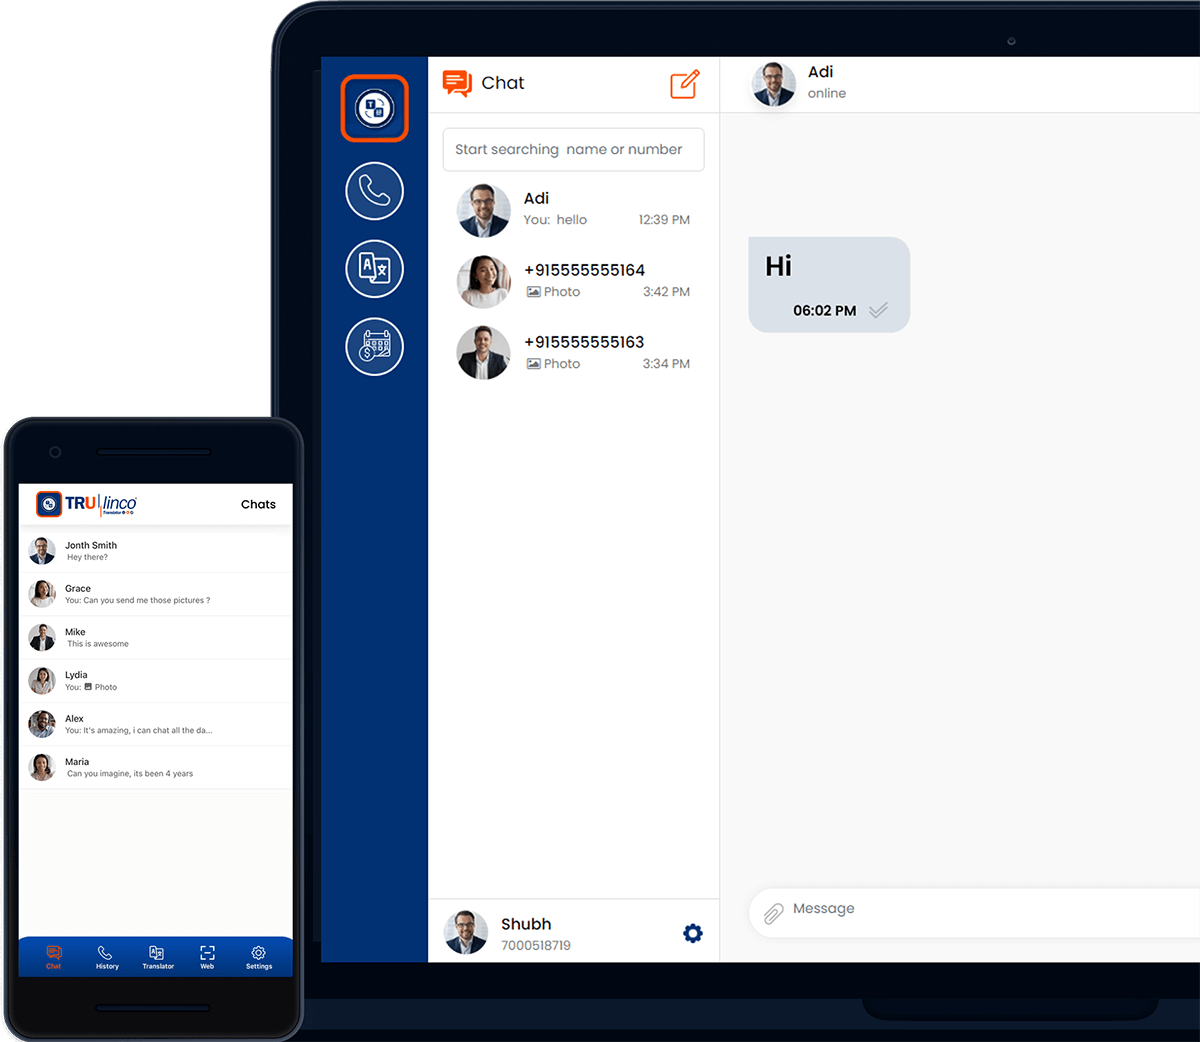Click the orange Chat bubble header icon

tap(457, 83)
